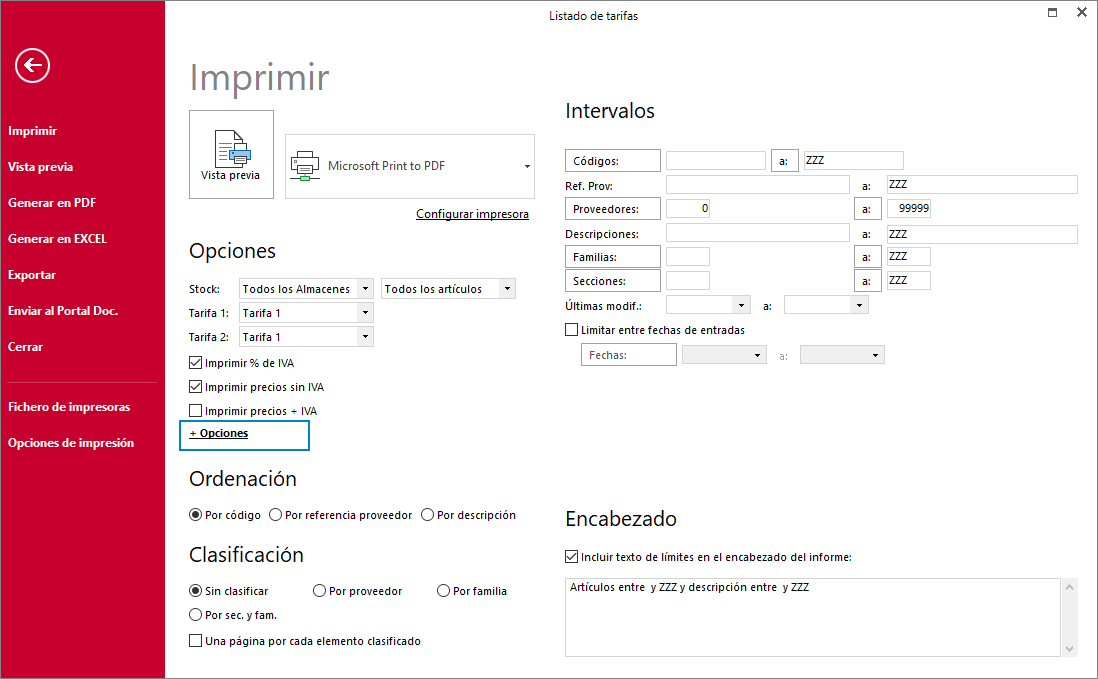The width and height of the screenshot is (1098, 679).
Task: Click the Vista previa document icon button
Action: coord(231,155)
